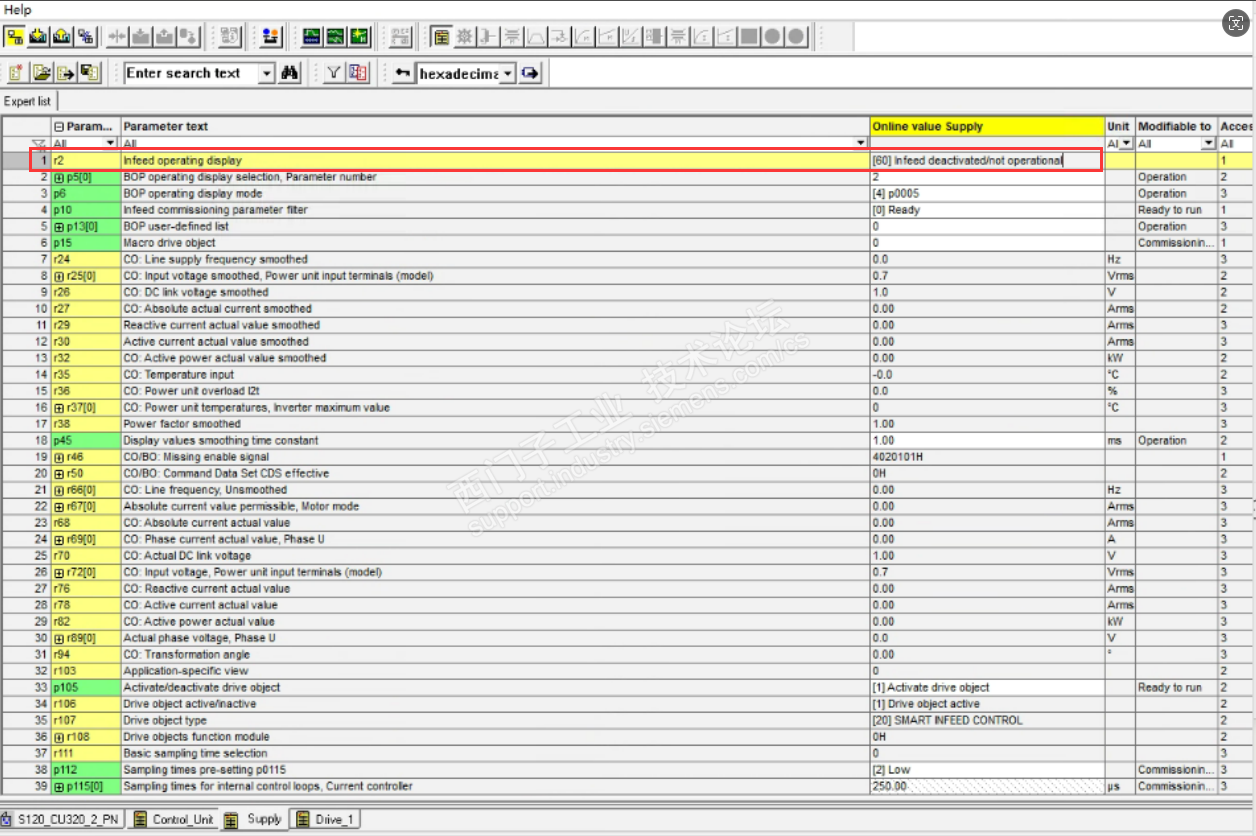Click the Enter search text field
This screenshot has height=836, width=1256.
191,73
